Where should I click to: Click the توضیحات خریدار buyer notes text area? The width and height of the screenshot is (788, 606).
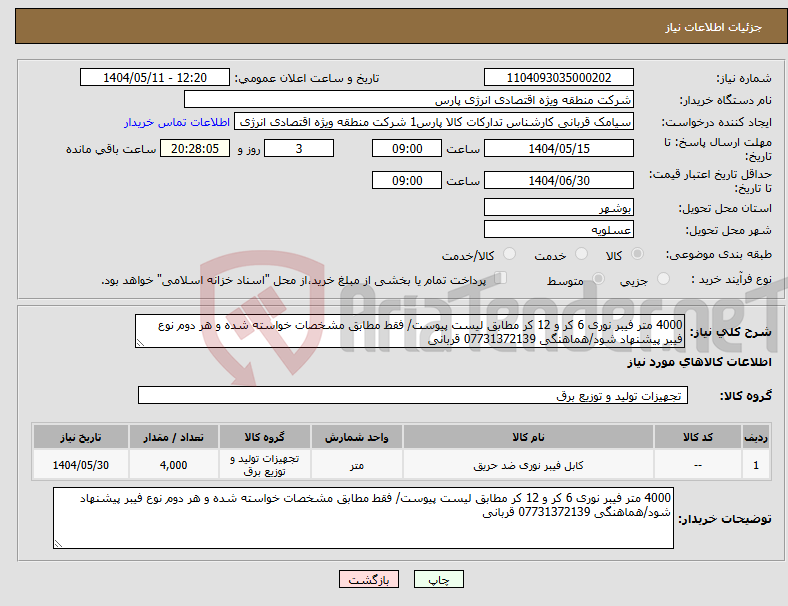click(363, 518)
